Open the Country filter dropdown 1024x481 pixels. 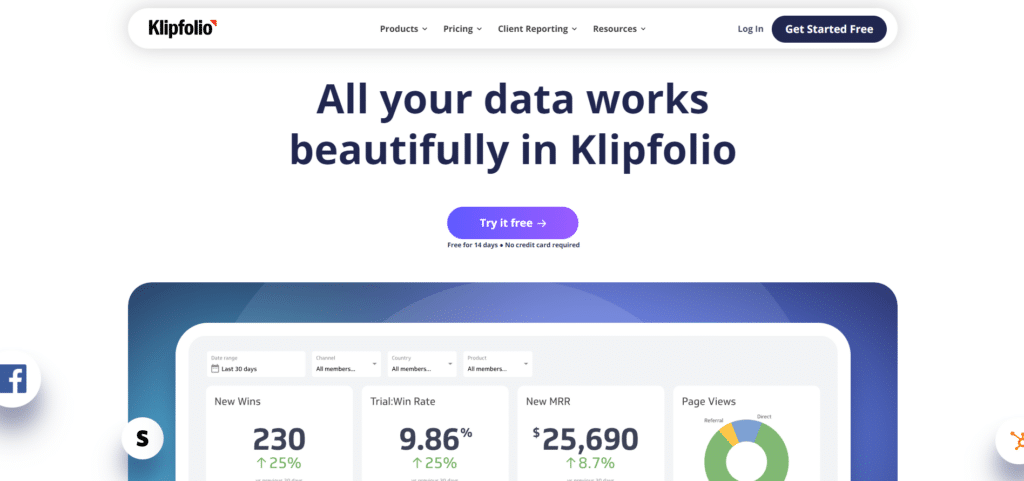point(422,363)
